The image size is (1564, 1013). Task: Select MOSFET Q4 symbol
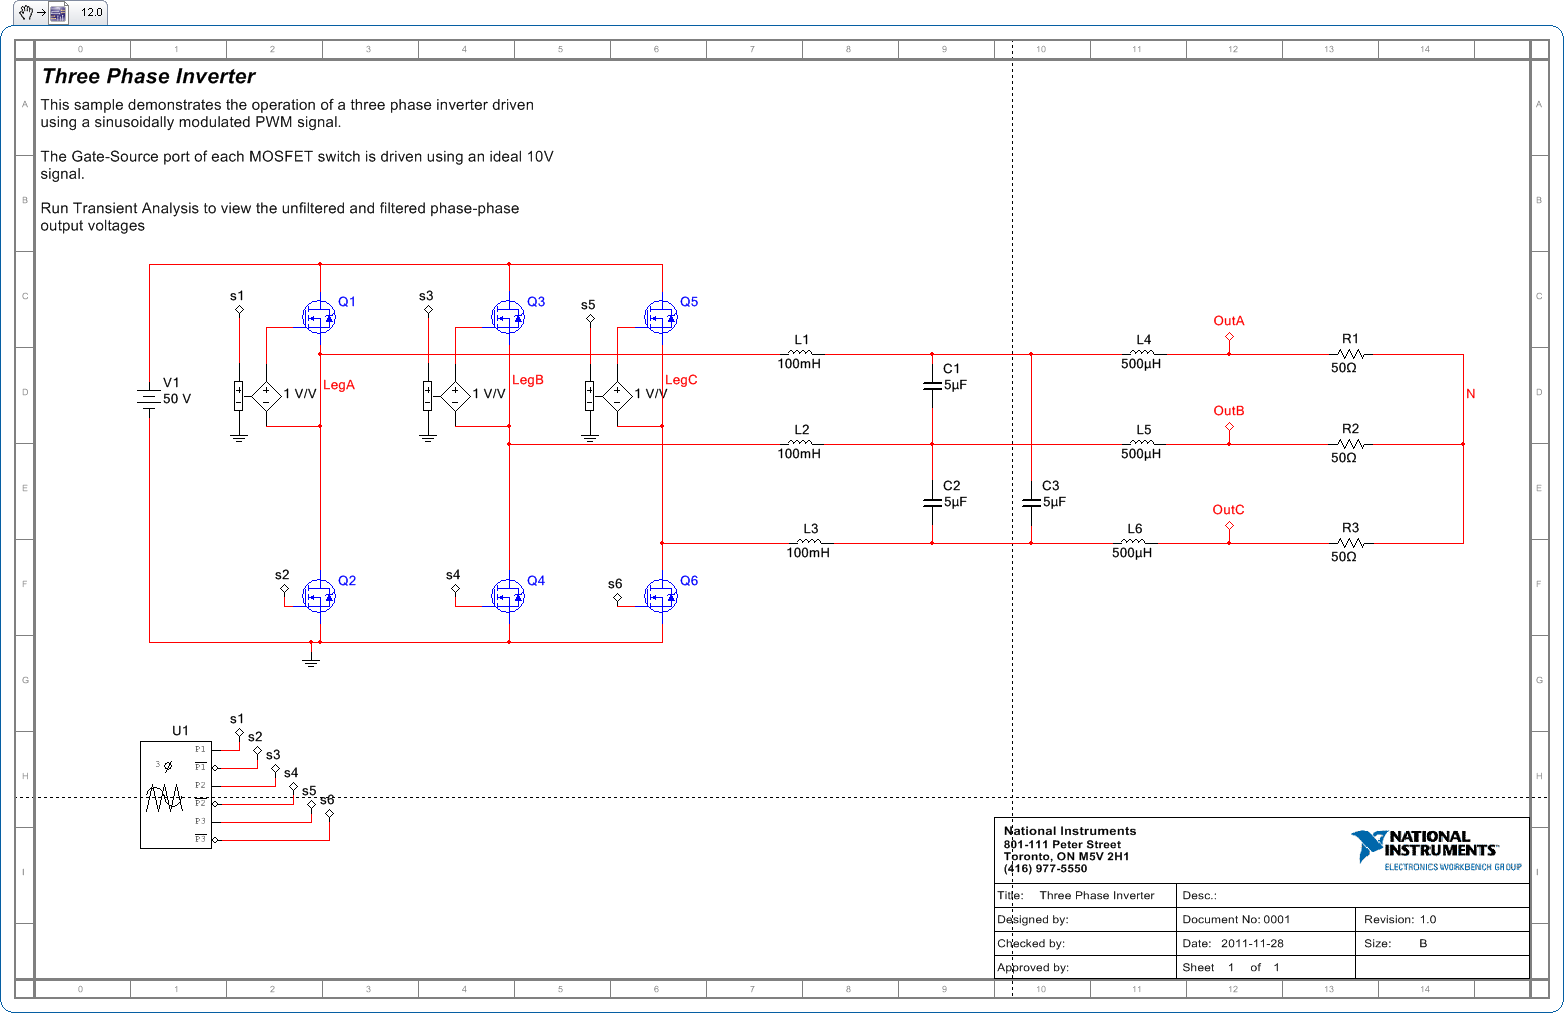click(508, 596)
